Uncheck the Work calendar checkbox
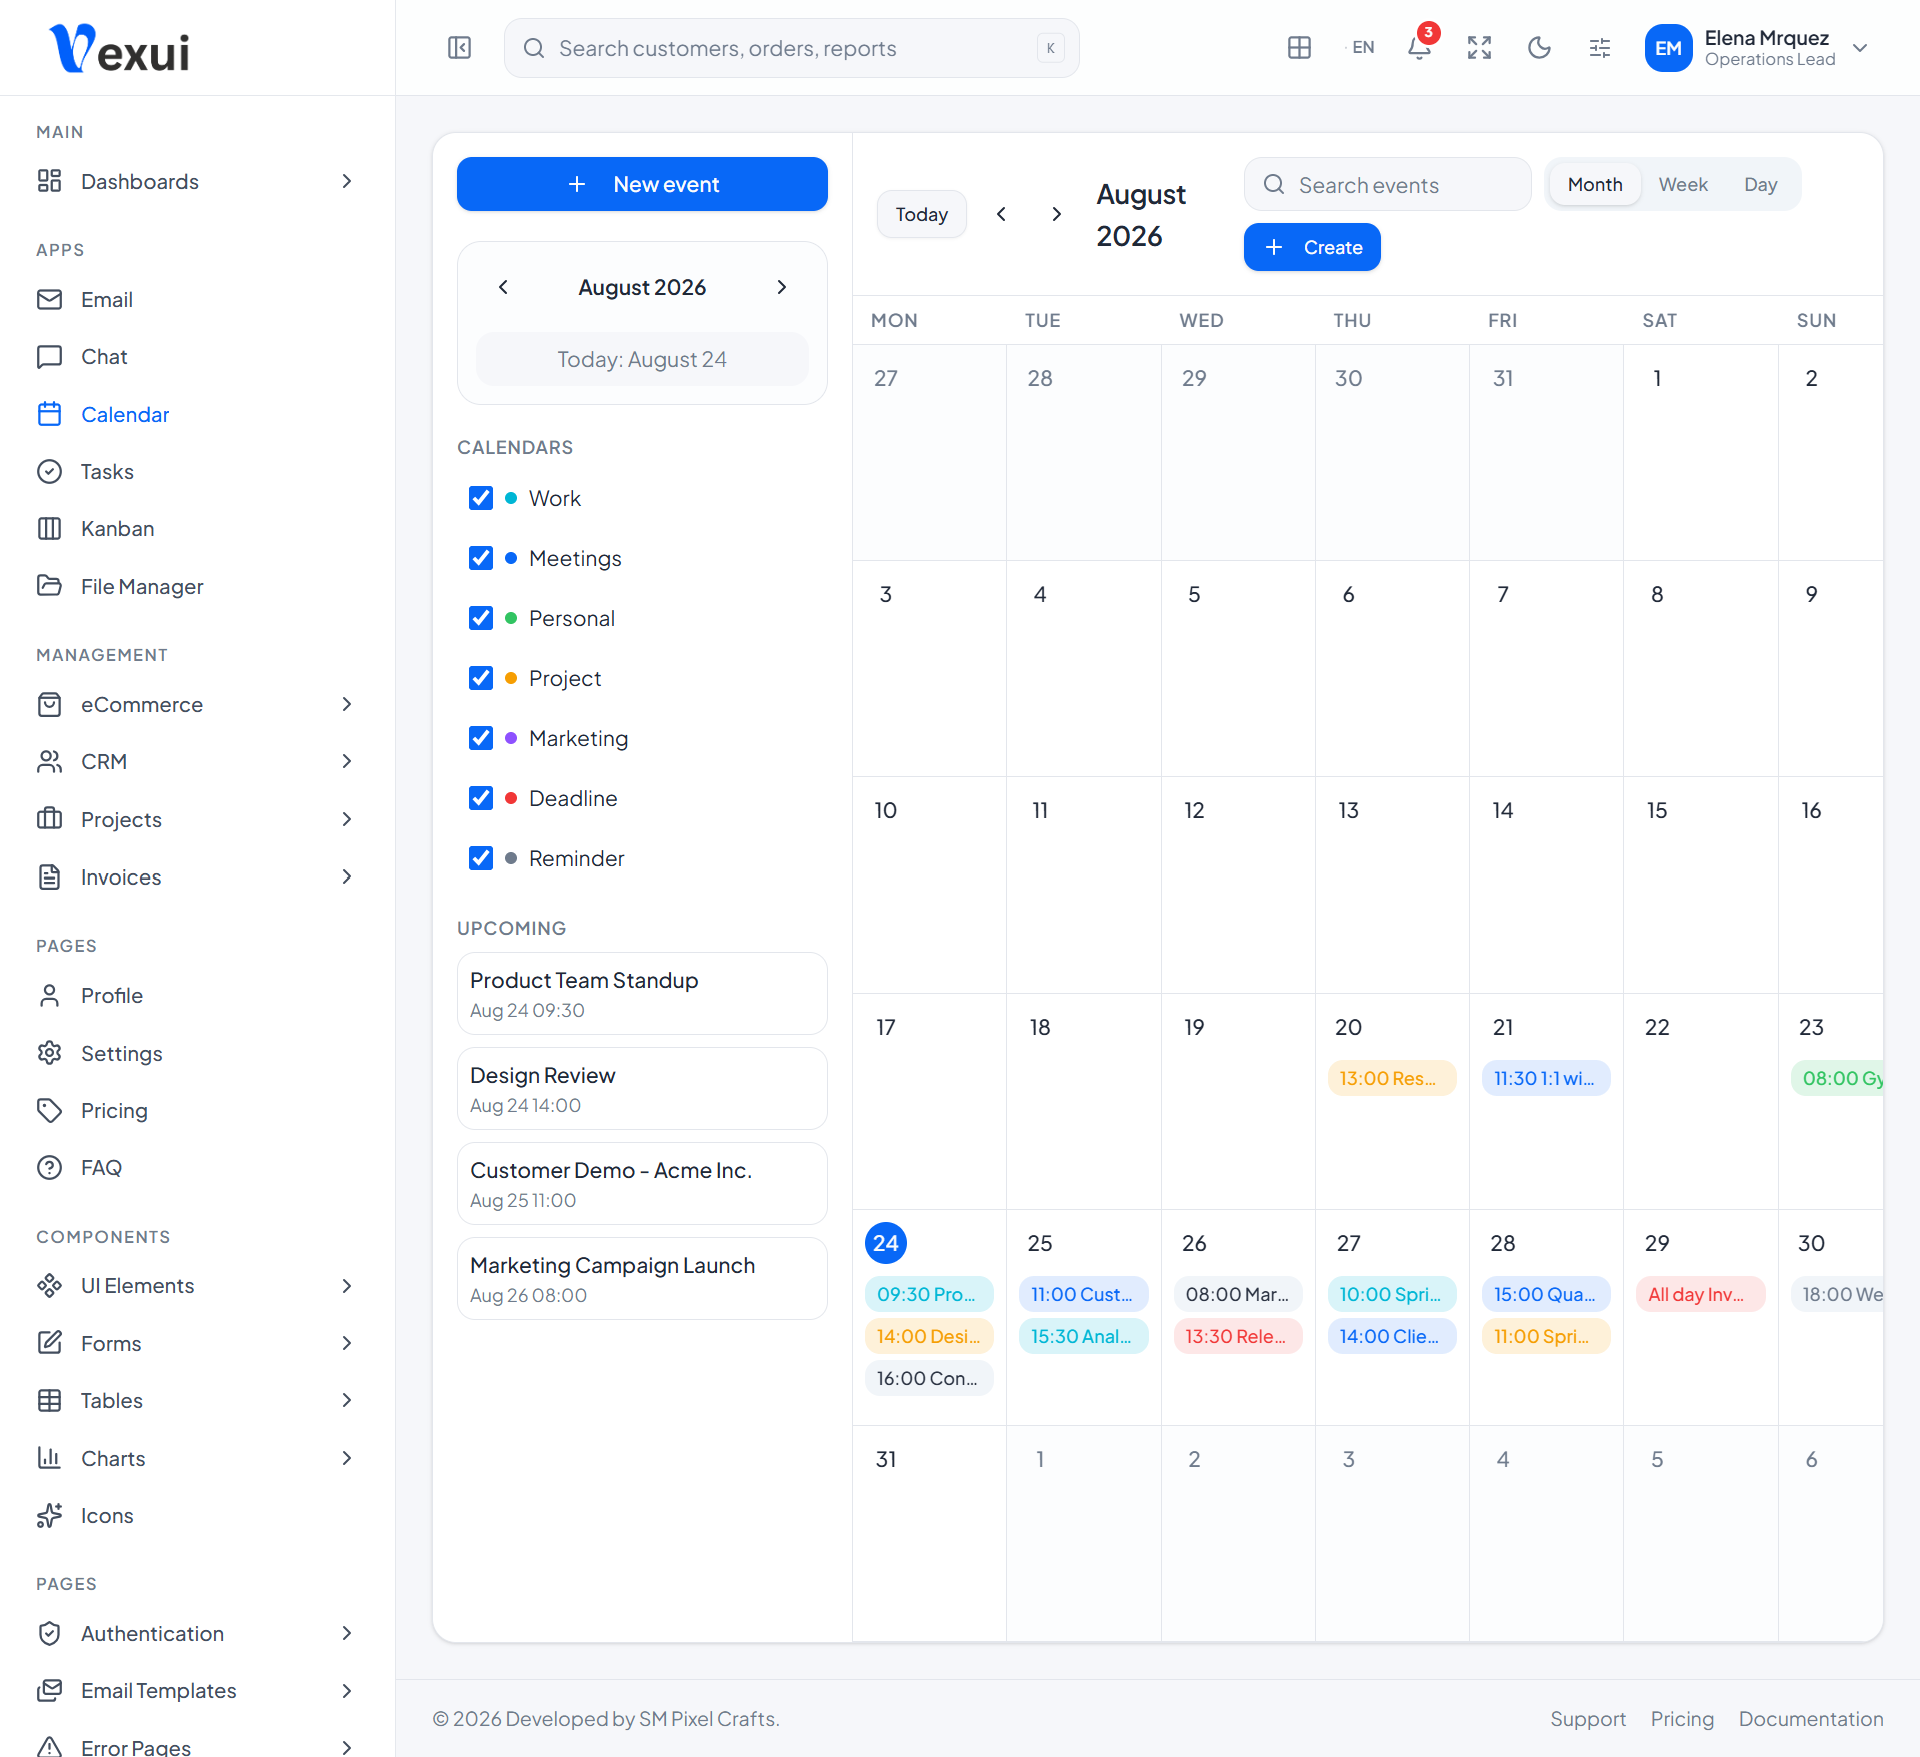 pos(481,498)
